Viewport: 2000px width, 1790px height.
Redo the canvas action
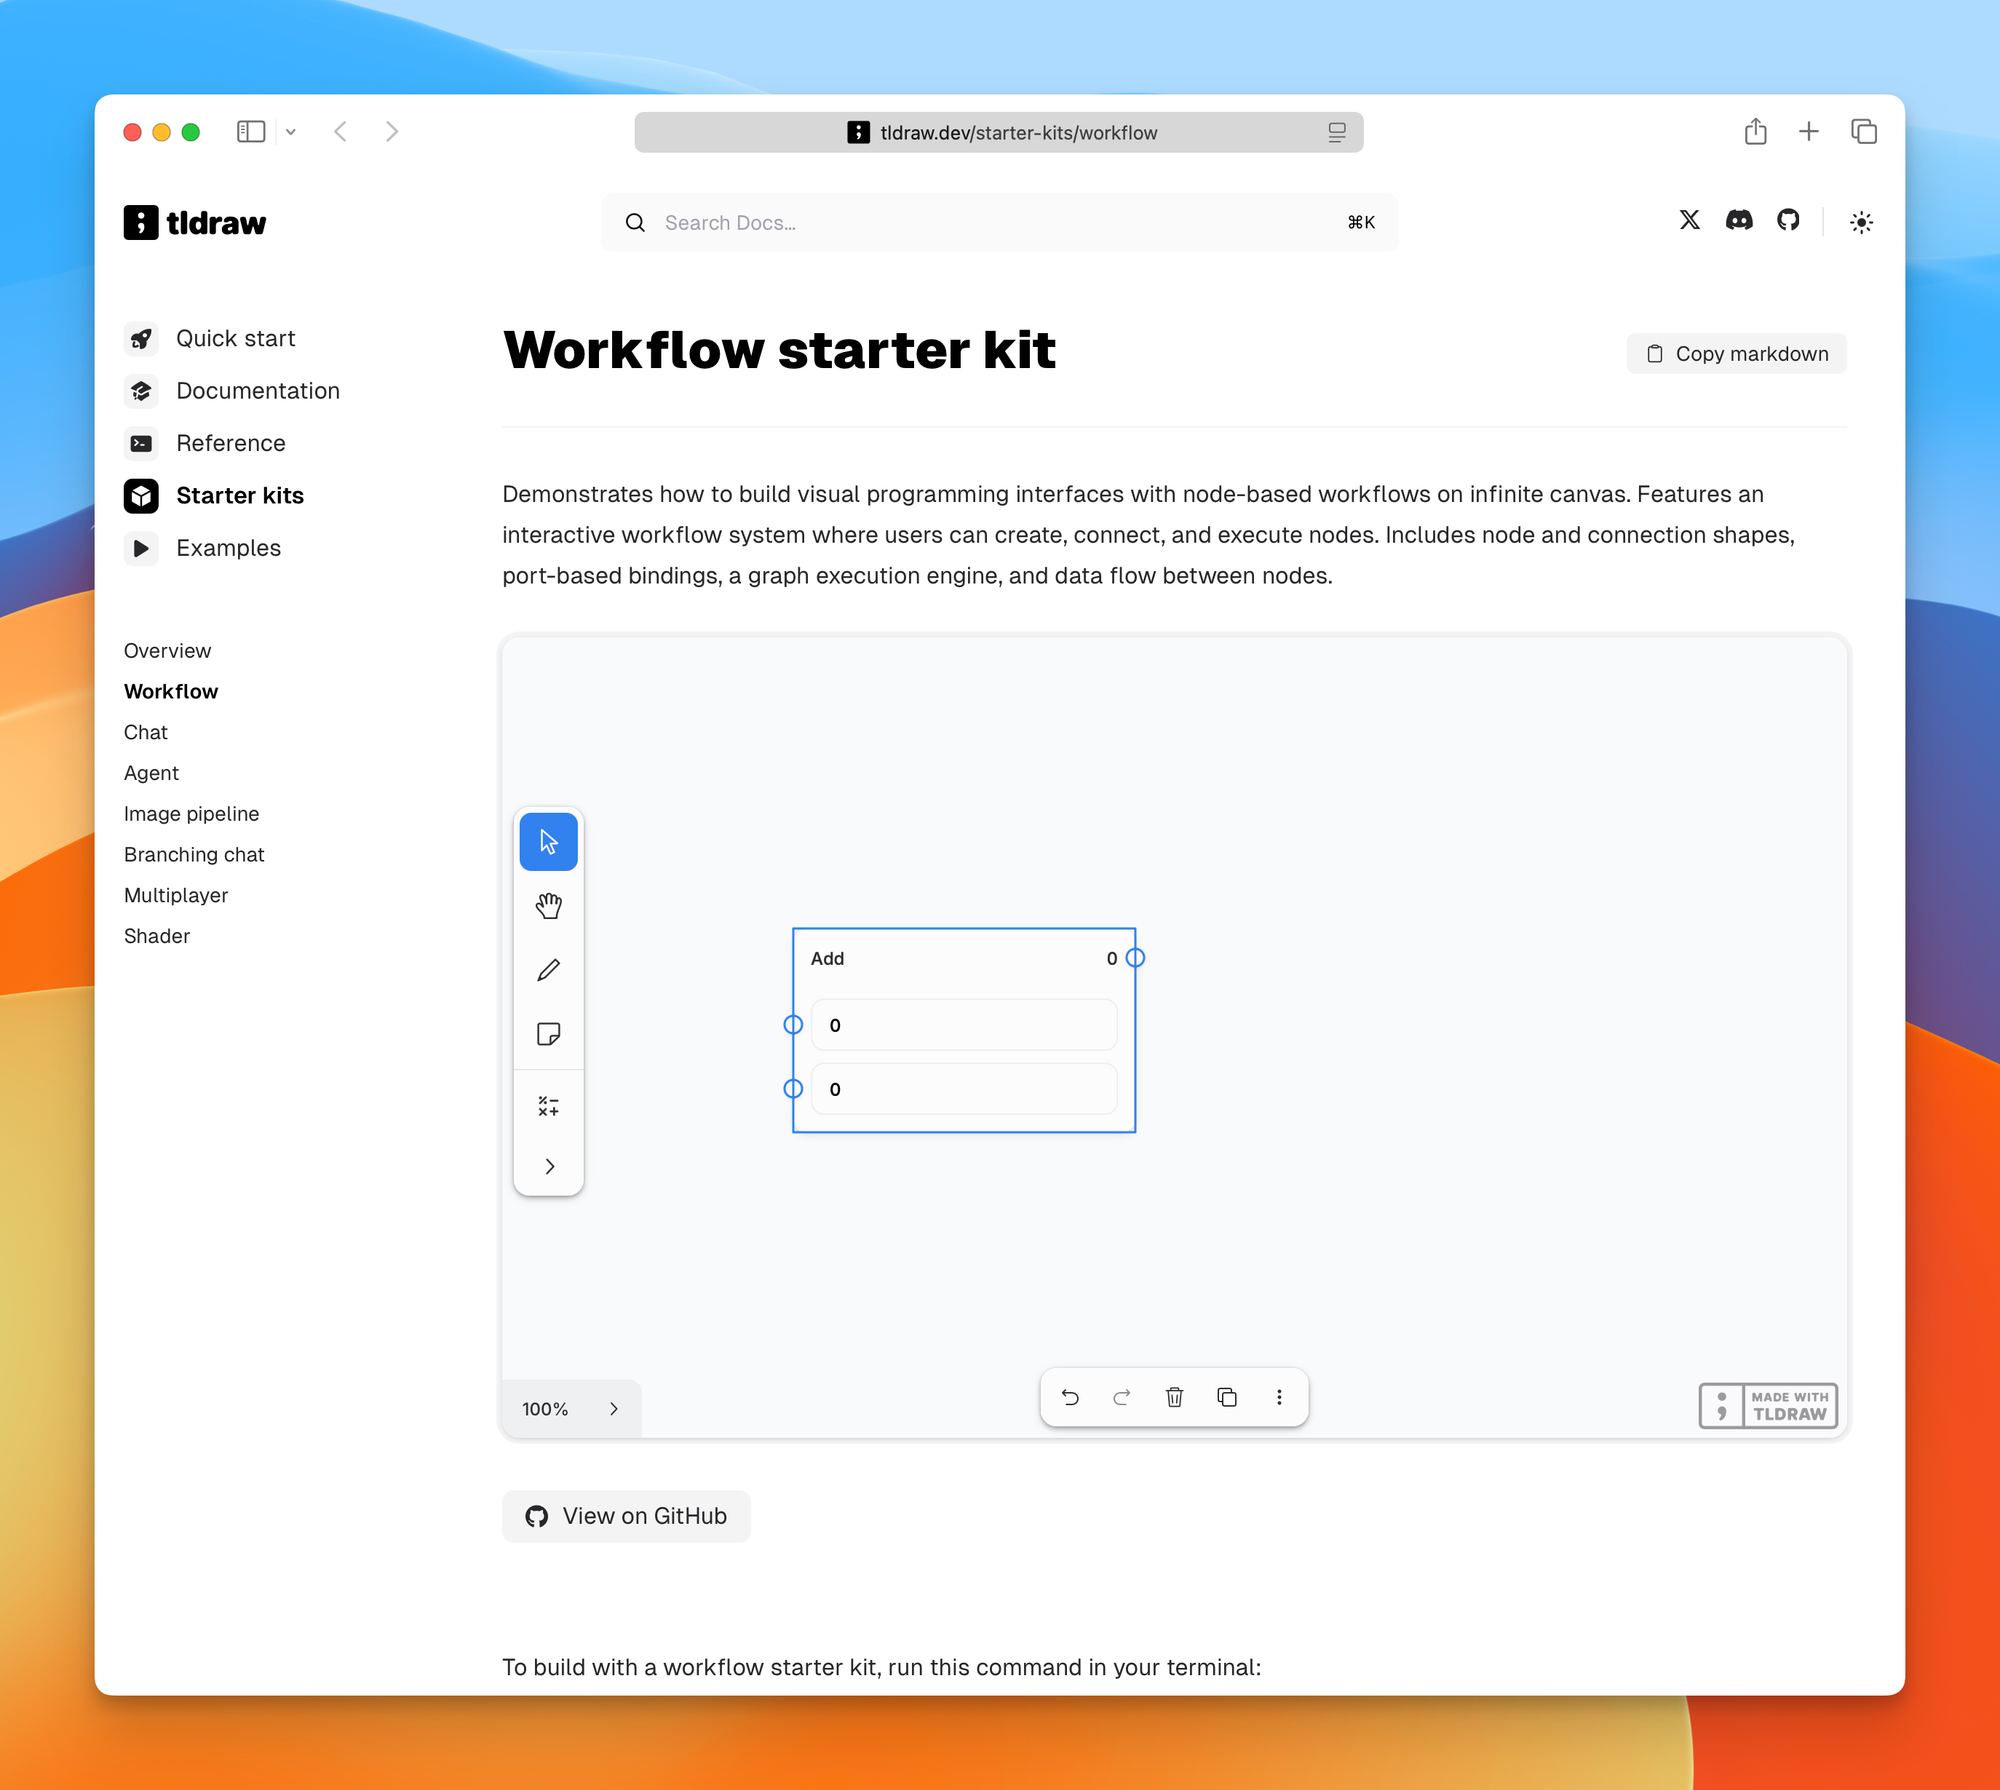[1122, 1397]
